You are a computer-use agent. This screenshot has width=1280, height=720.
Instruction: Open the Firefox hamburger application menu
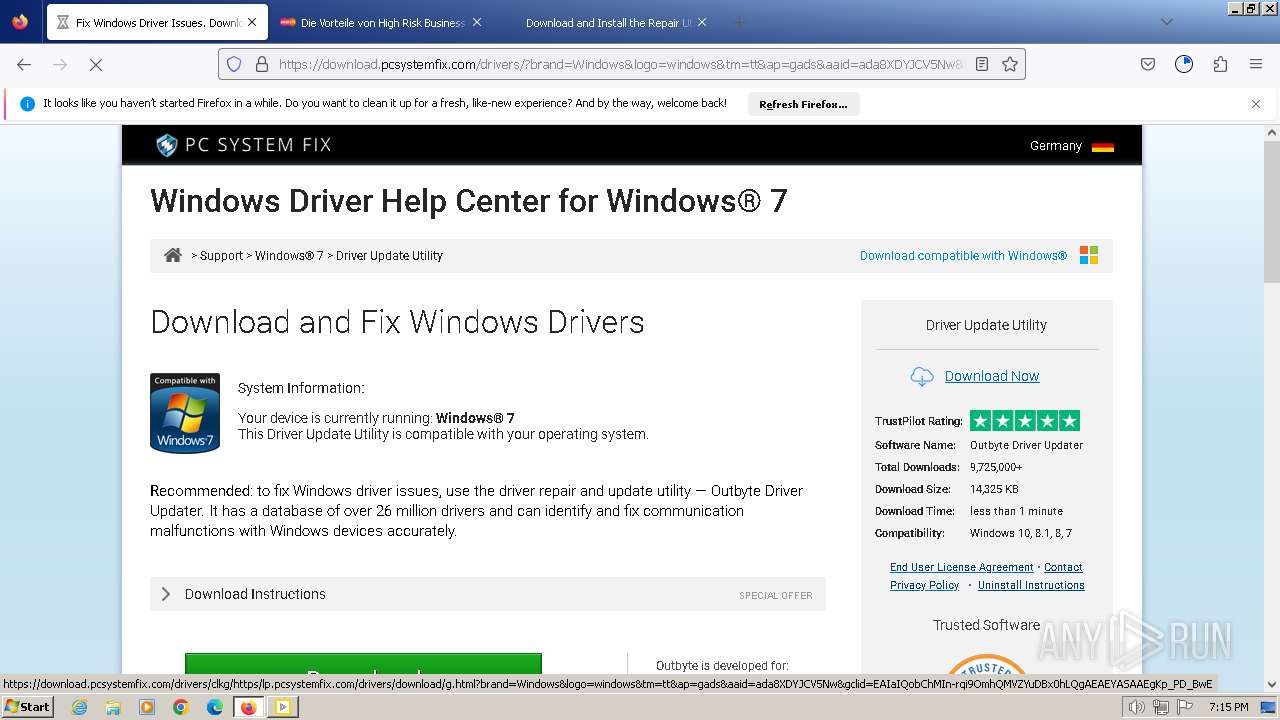[1256, 64]
